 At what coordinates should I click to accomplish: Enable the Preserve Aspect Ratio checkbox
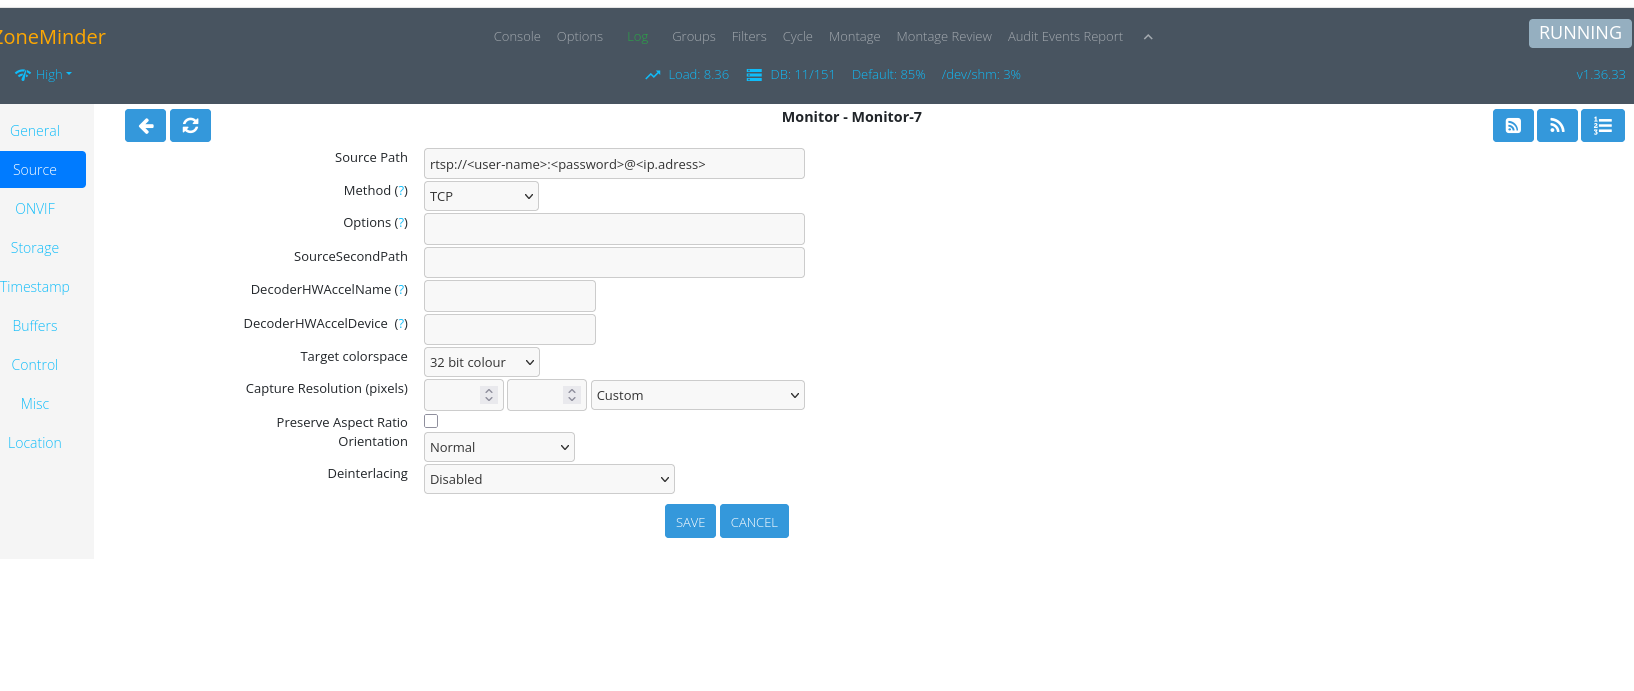click(x=431, y=421)
